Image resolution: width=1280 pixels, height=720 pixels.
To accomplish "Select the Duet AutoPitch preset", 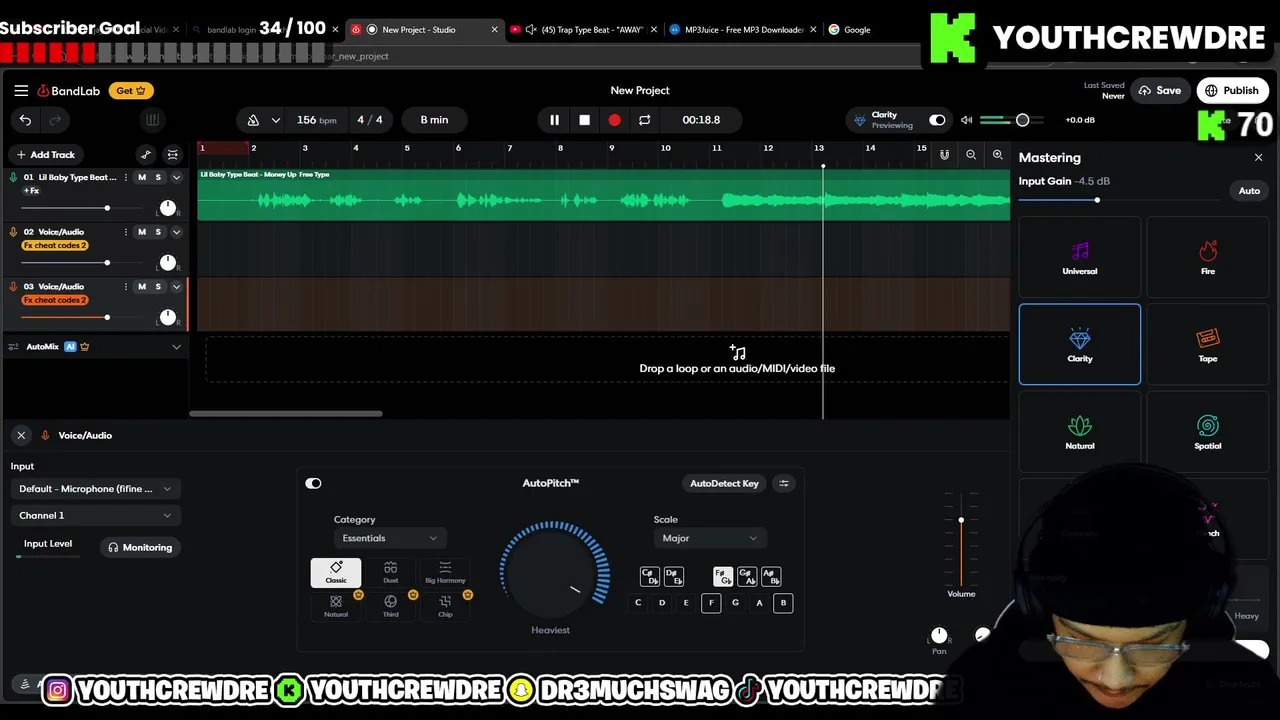I will pyautogui.click(x=390, y=572).
